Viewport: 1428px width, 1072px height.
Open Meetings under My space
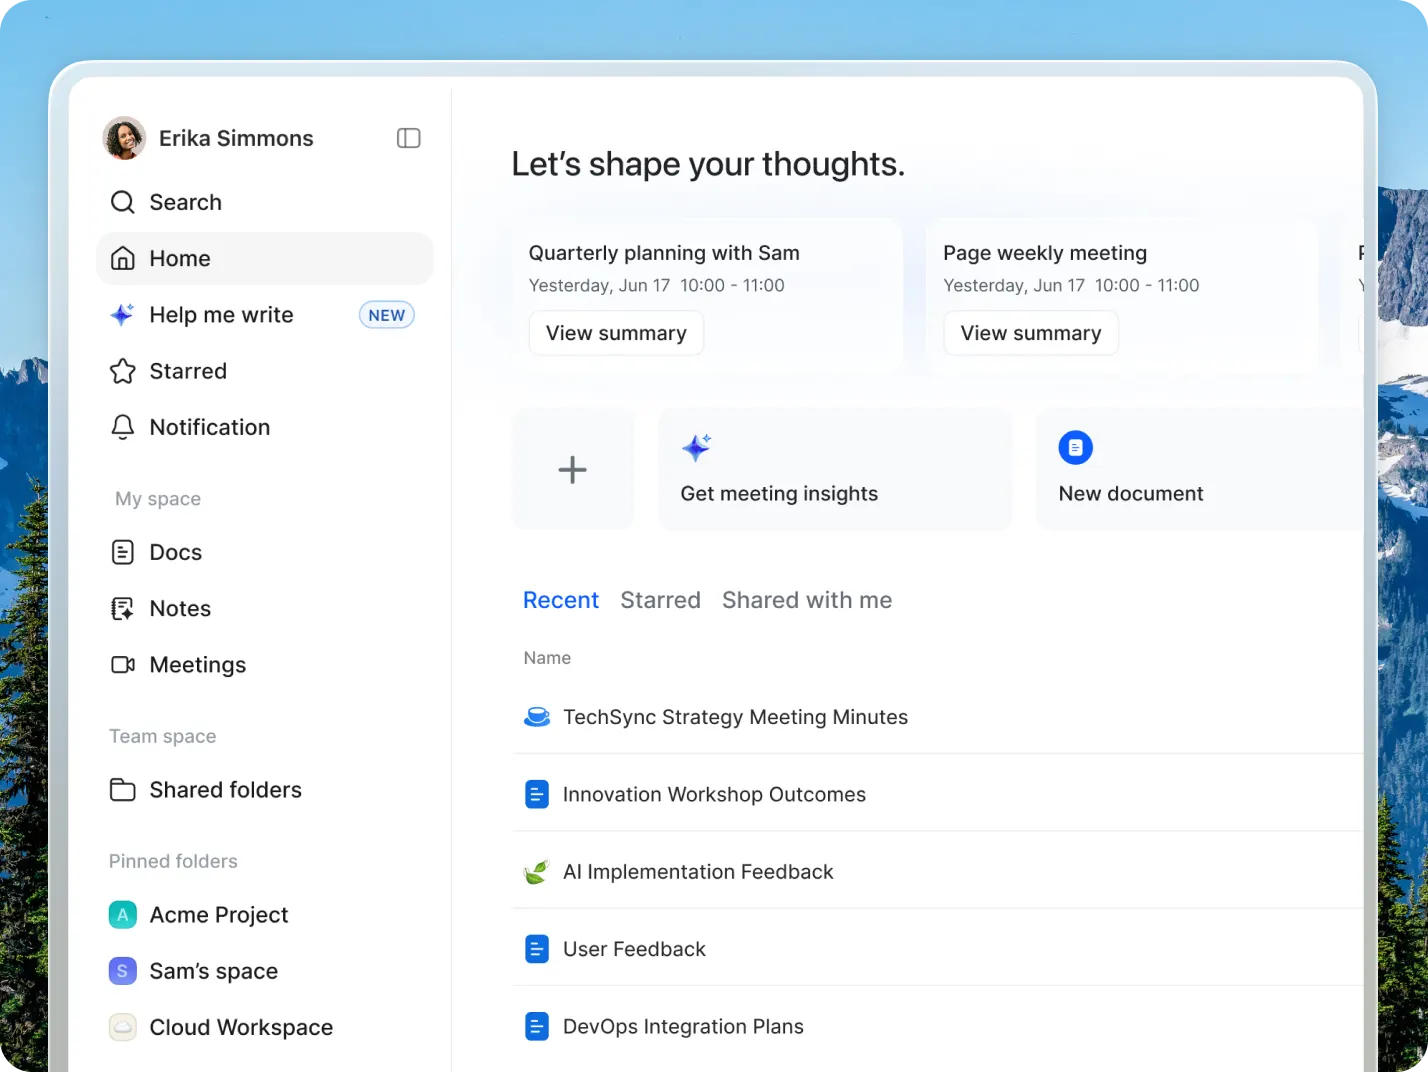[265, 665]
